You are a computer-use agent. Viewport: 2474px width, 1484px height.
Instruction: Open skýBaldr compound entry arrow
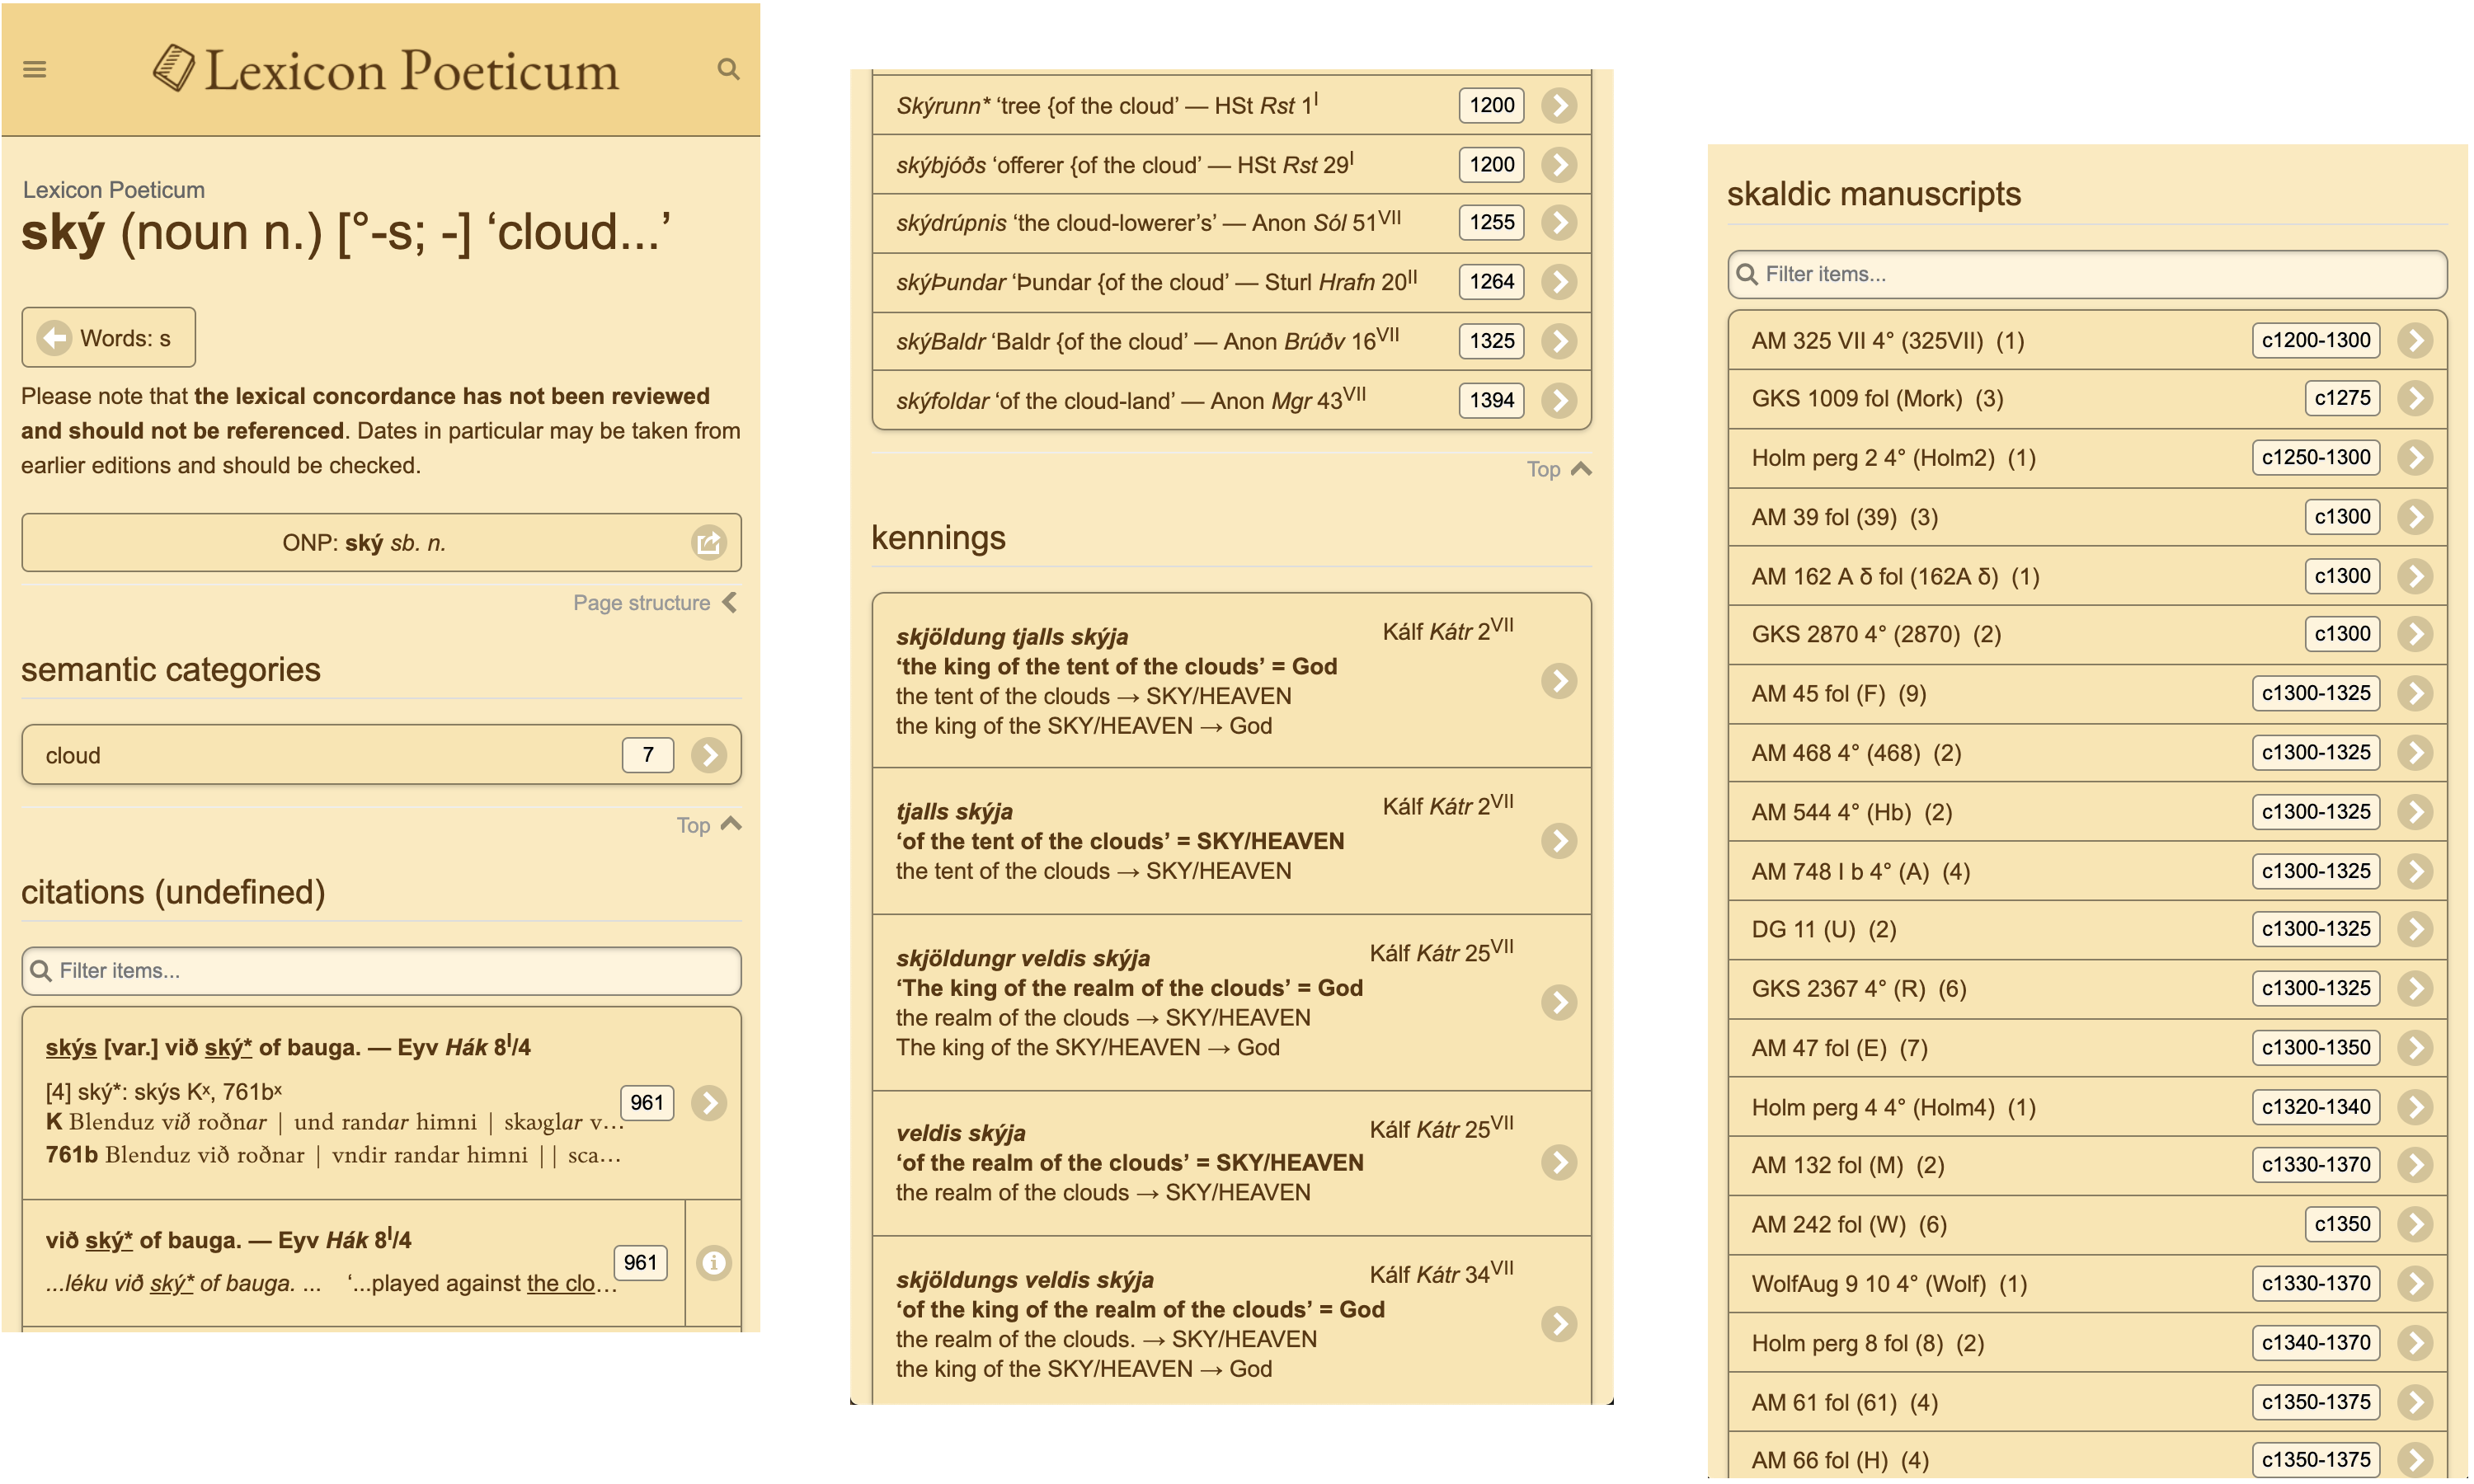click(x=1558, y=341)
